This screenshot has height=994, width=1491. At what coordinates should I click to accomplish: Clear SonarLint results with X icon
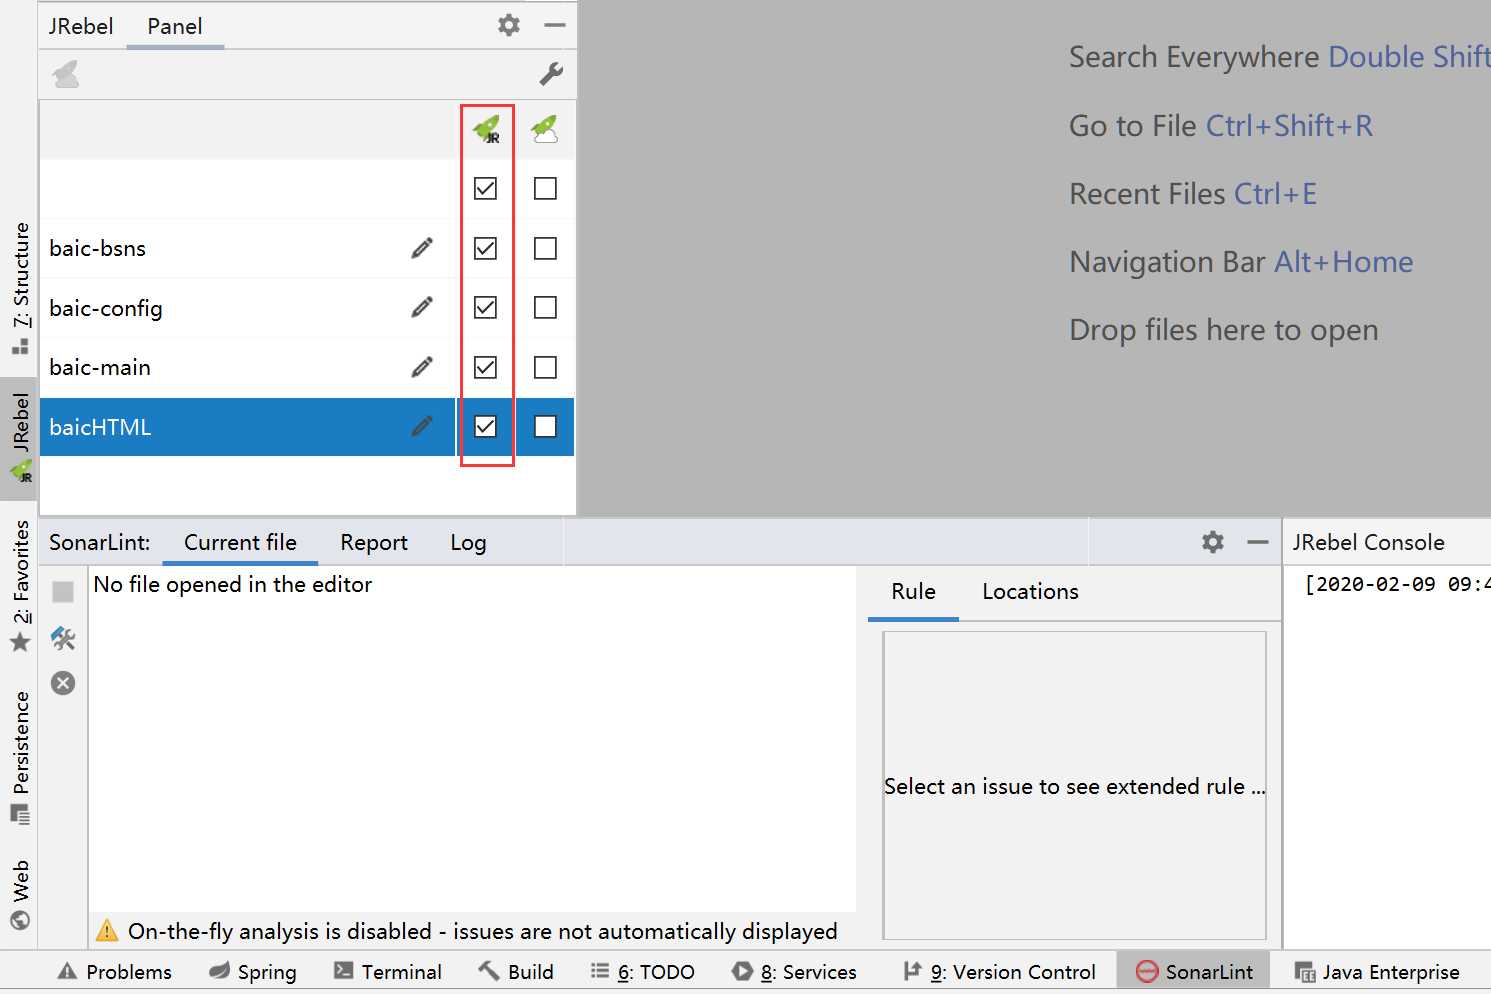(x=63, y=683)
